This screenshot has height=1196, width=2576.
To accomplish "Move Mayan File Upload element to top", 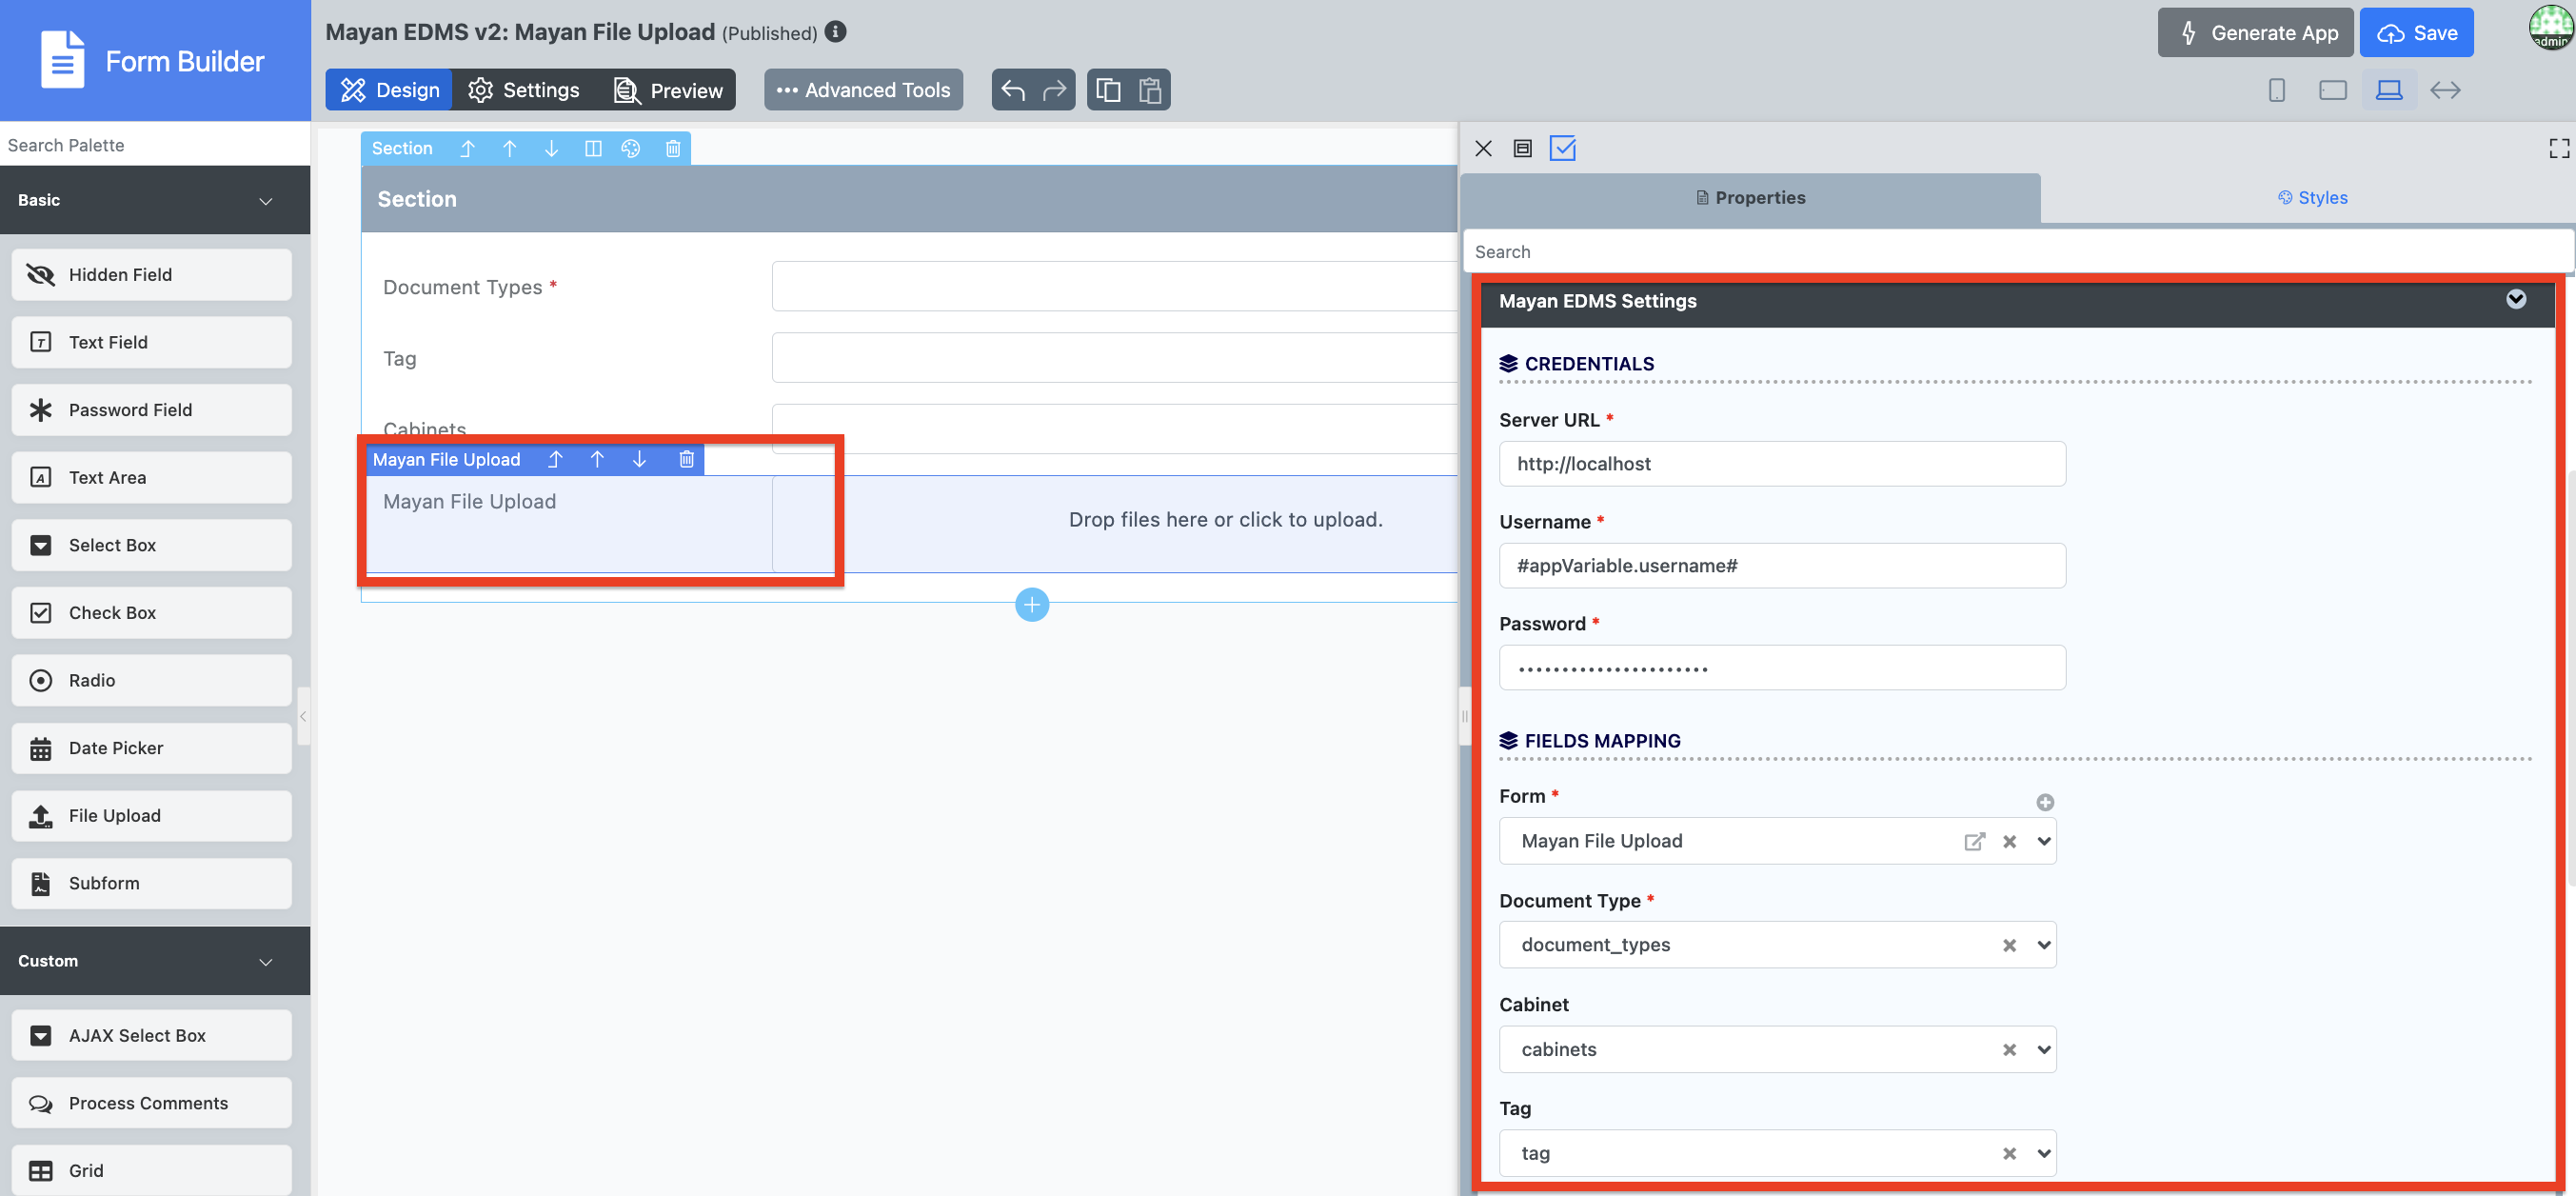I will 555,459.
